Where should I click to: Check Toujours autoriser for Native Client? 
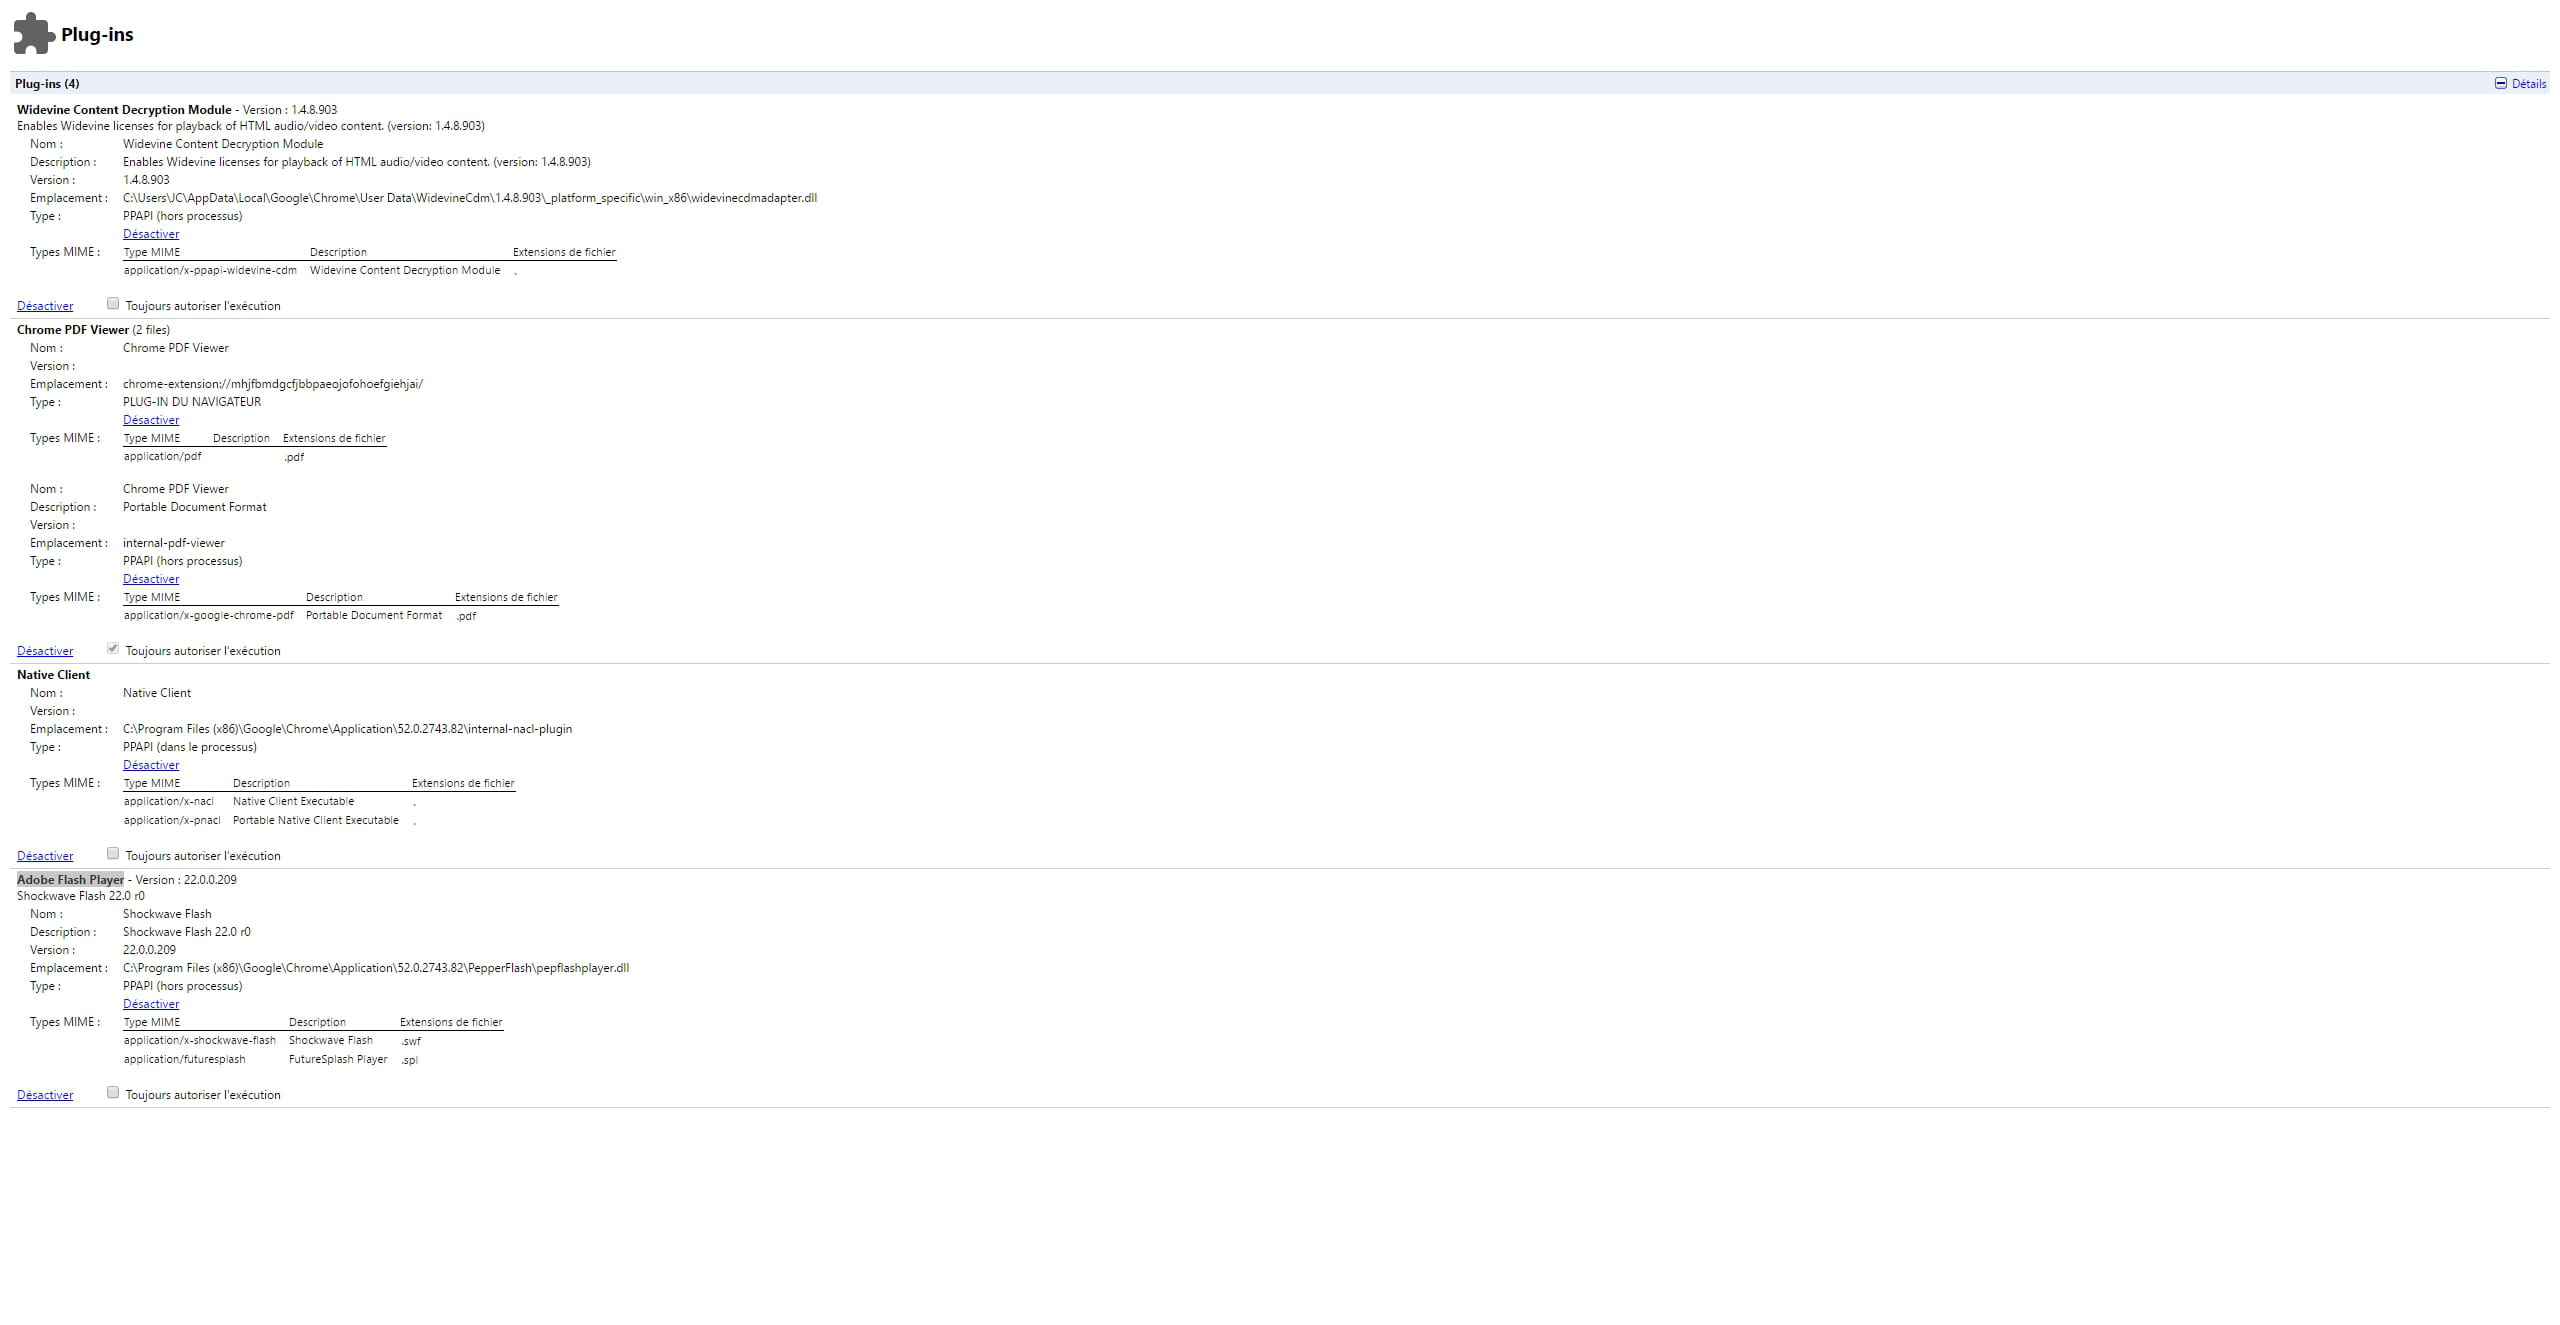tap(113, 854)
